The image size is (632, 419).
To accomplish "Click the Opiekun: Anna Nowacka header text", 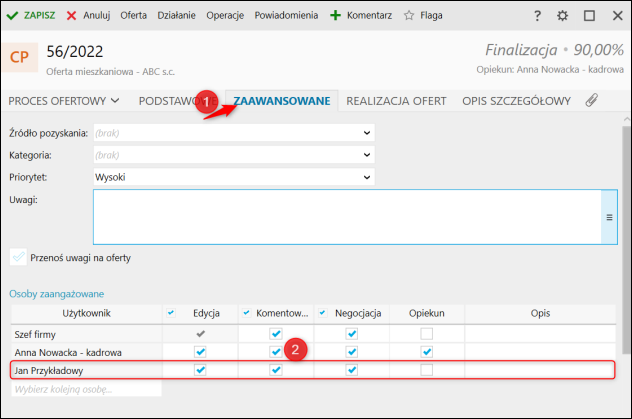I will (x=550, y=69).
